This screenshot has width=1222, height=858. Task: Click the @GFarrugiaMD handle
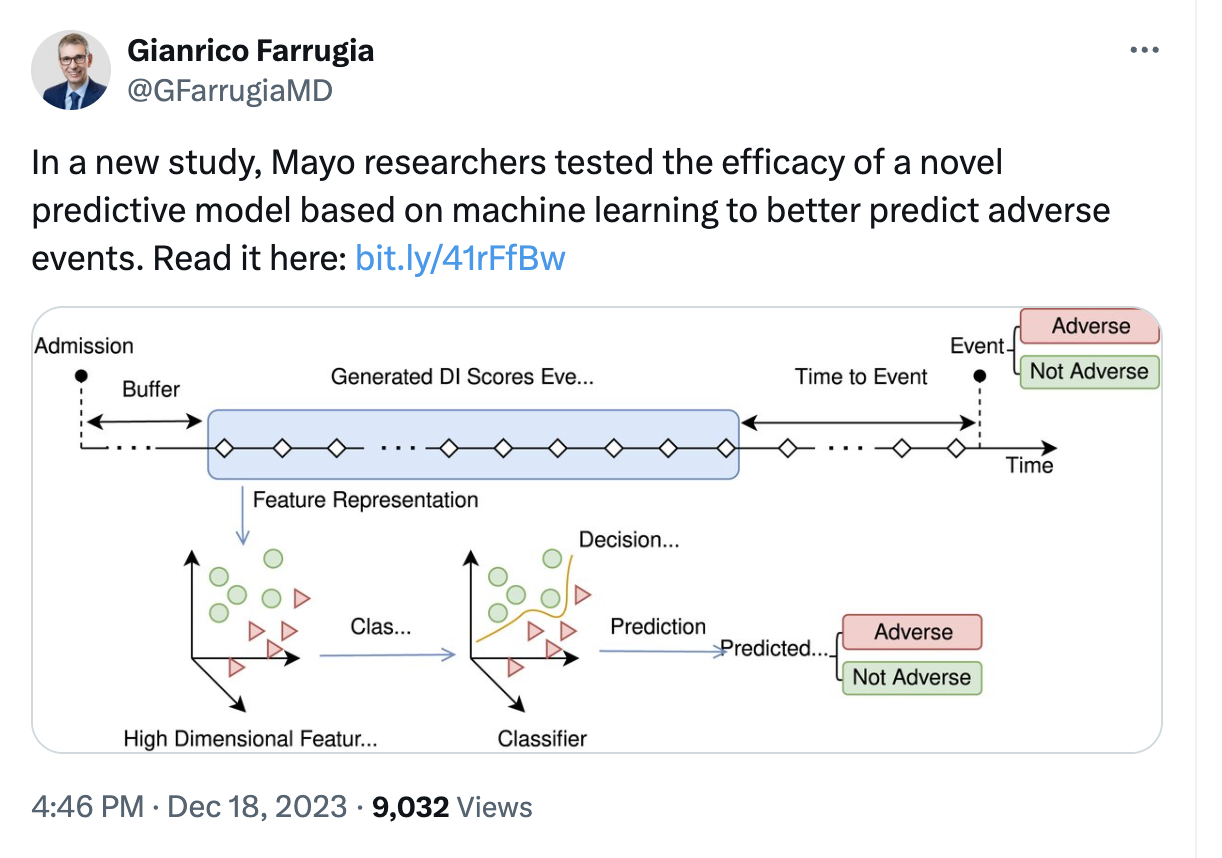(x=229, y=91)
